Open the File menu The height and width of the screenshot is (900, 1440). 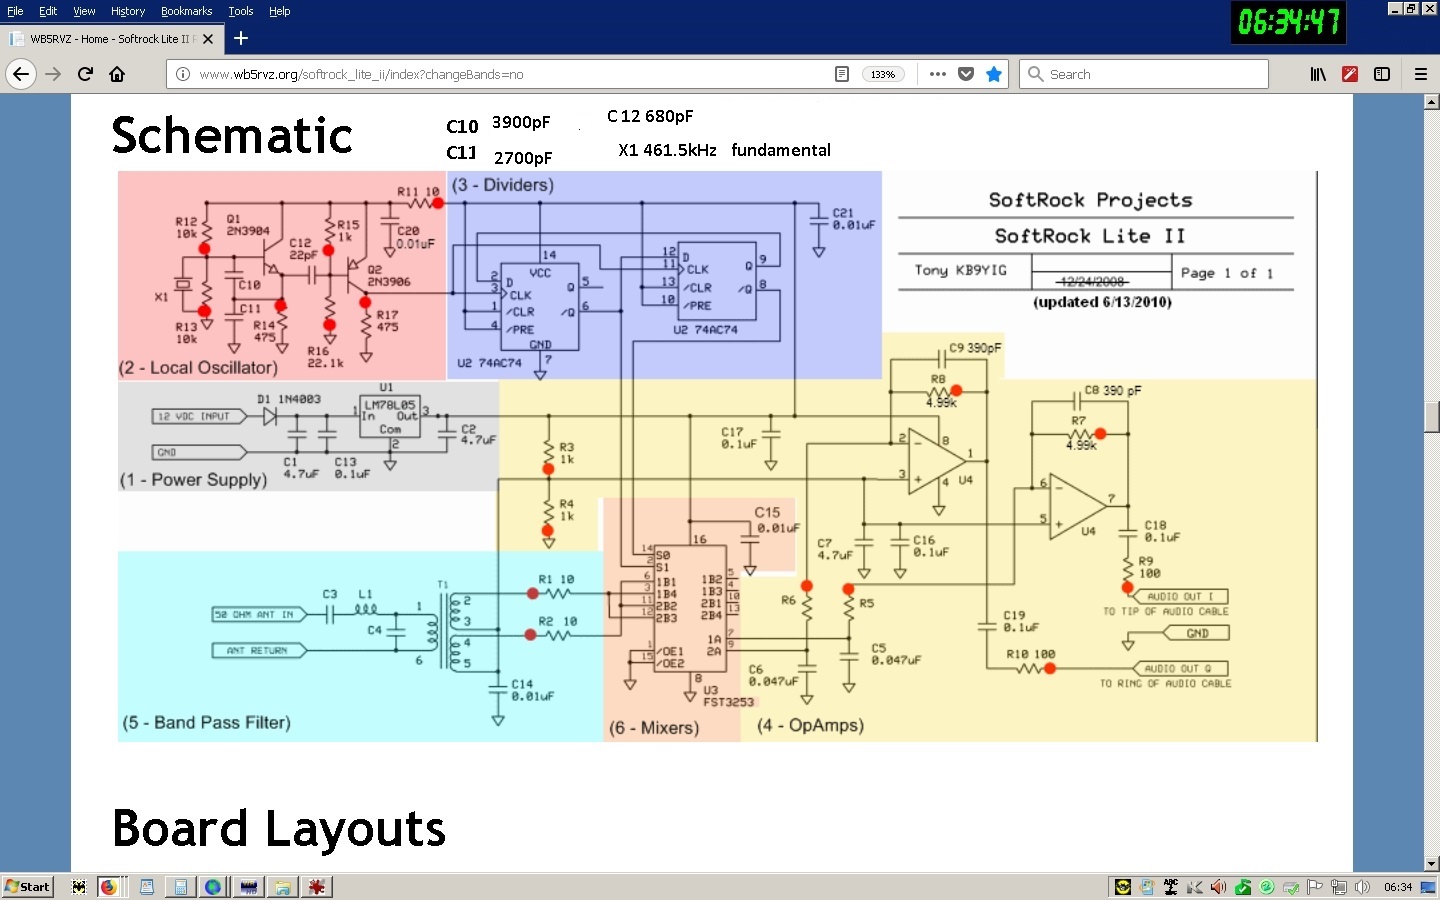click(15, 11)
